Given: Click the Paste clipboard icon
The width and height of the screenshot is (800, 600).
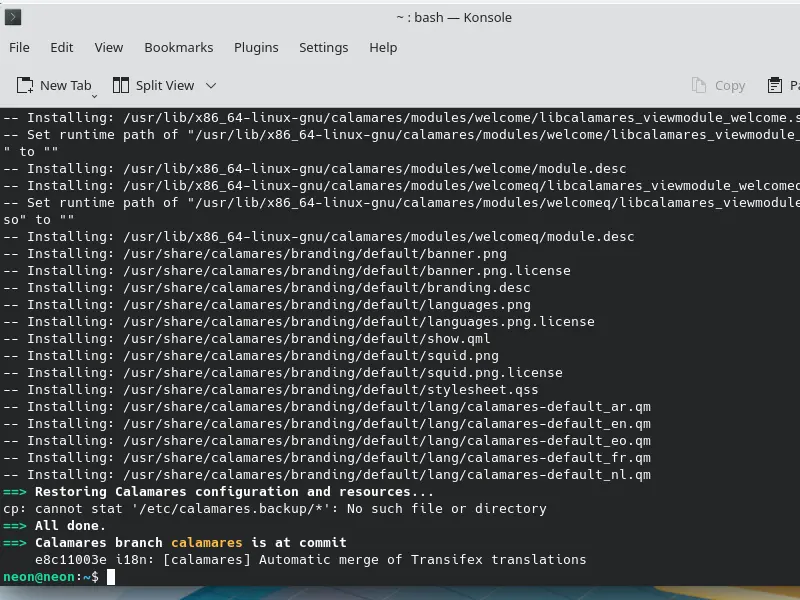Looking at the screenshot, I should 774,85.
